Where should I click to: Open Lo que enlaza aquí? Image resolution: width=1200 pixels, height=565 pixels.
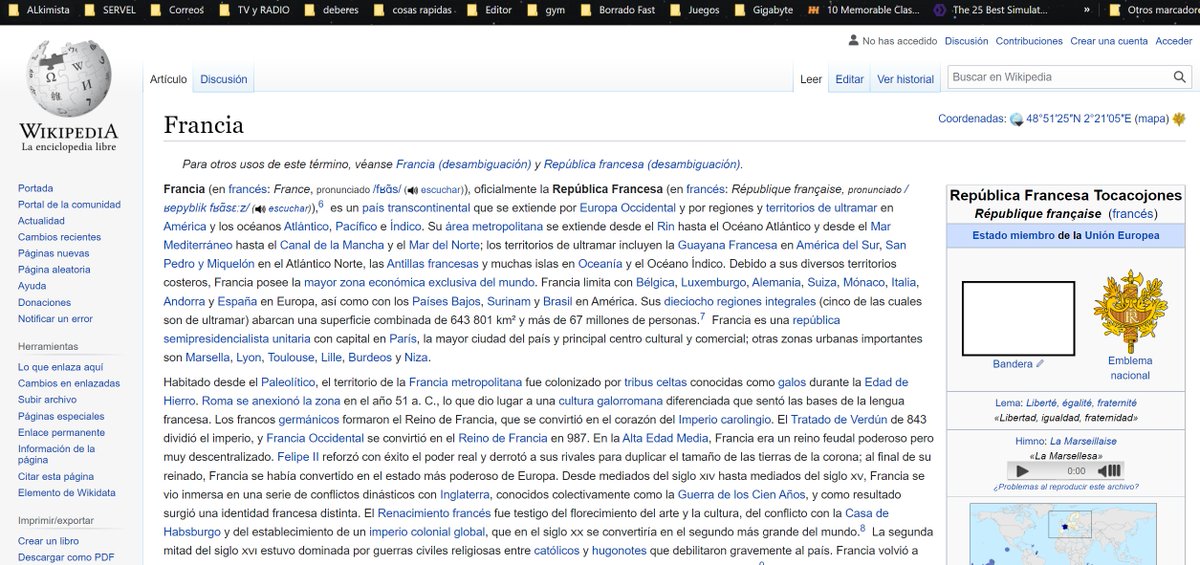pyautogui.click(x=61, y=367)
